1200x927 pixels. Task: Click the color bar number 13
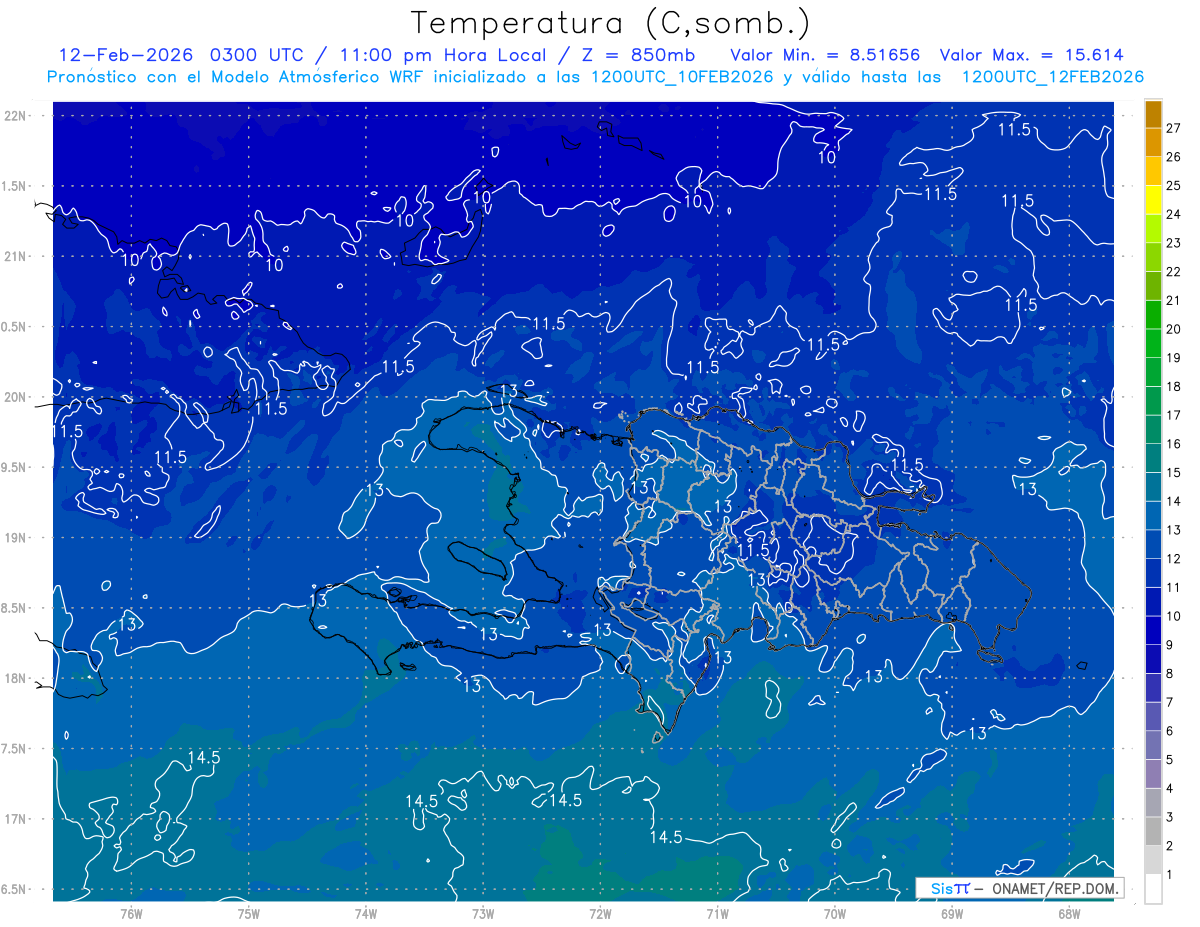(x=1173, y=530)
